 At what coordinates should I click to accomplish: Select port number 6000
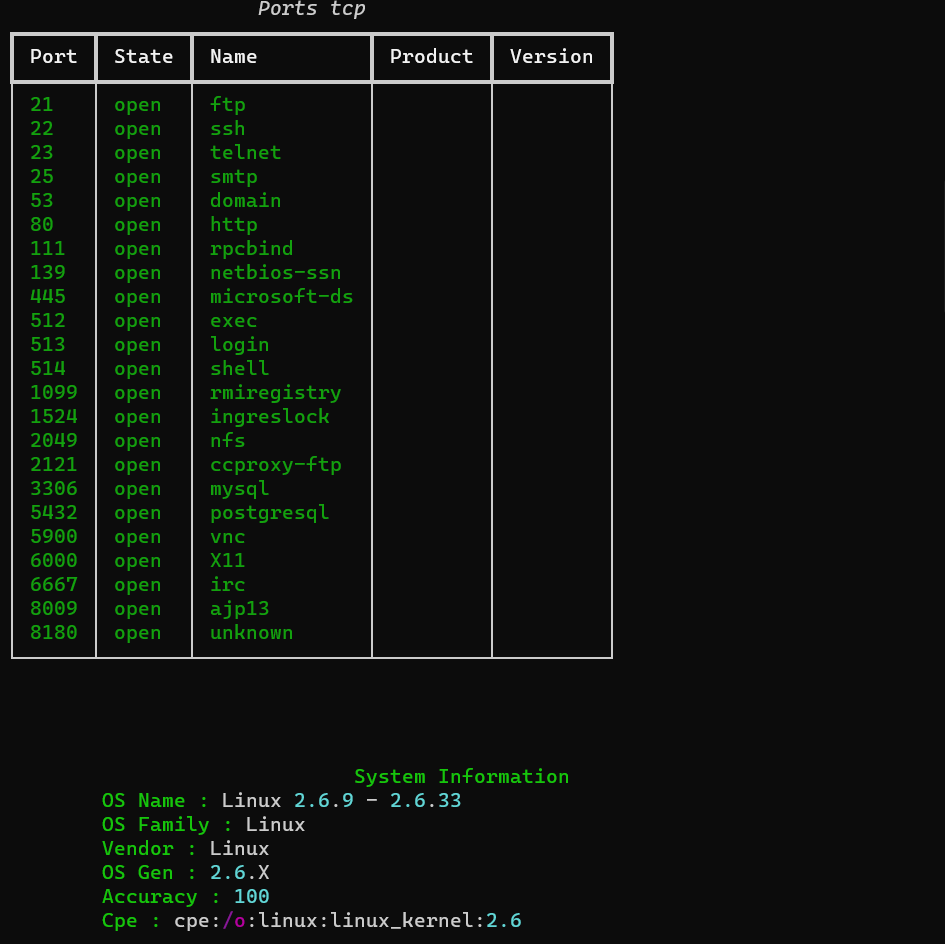pos(54,561)
